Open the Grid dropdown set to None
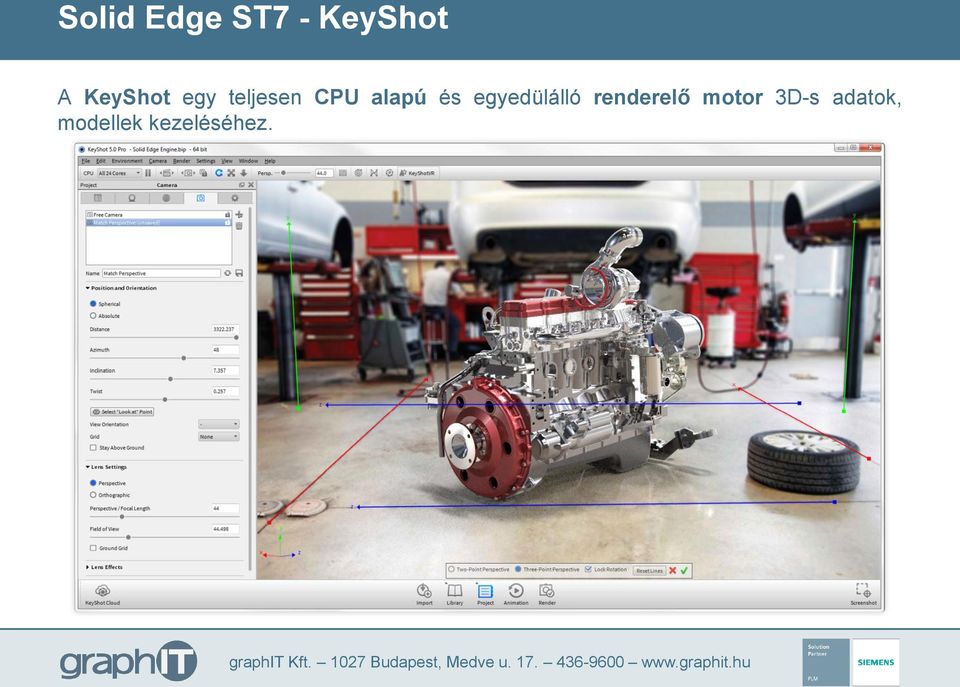Image resolution: width=960 pixels, height=687 pixels. (219, 437)
